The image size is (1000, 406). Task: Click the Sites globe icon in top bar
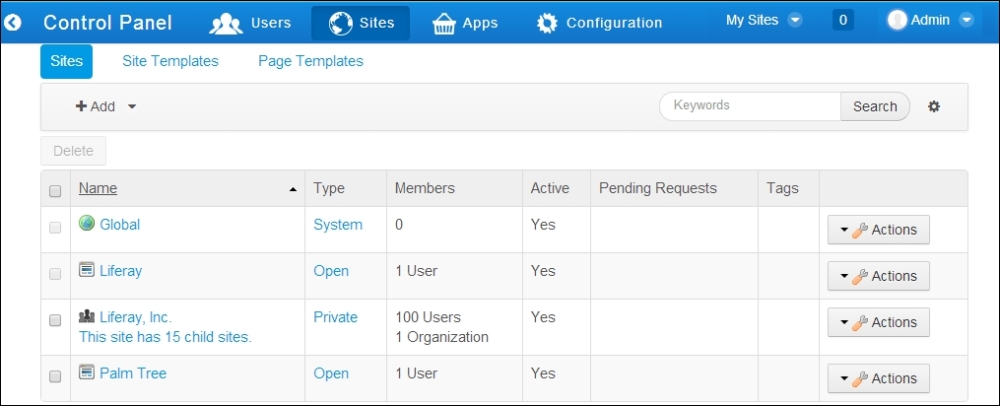(341, 24)
